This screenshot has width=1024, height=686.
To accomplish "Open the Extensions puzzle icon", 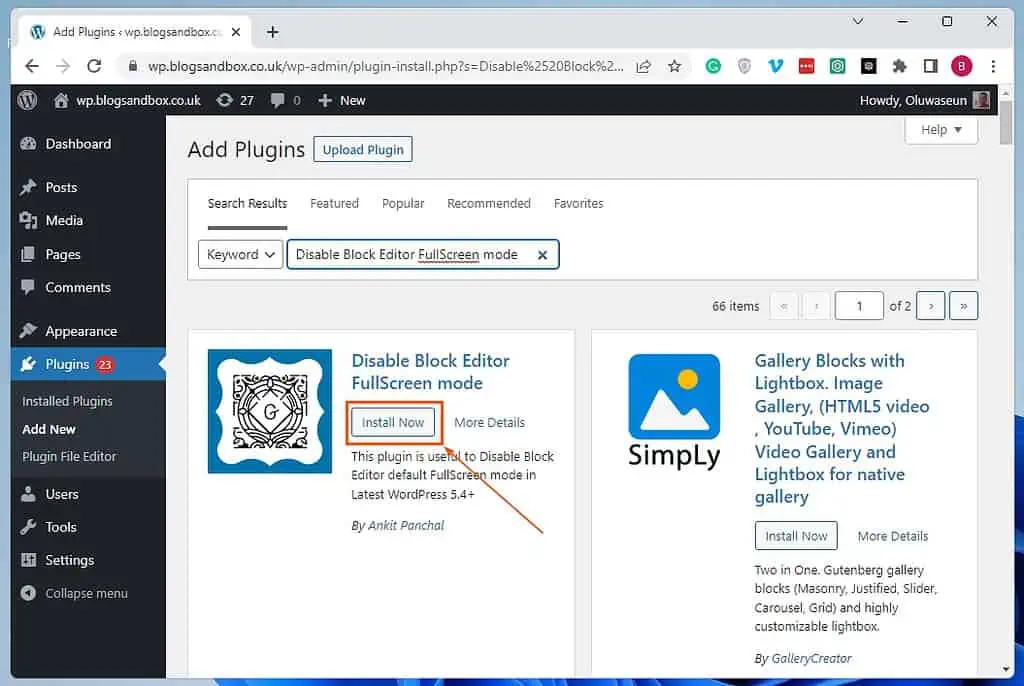I will 900,66.
